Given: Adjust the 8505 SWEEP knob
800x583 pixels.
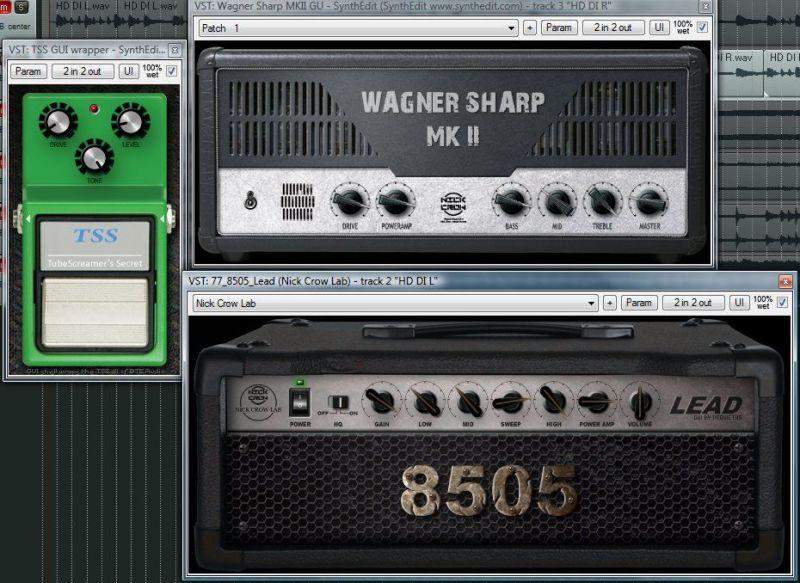Looking at the screenshot, I should pos(511,402).
